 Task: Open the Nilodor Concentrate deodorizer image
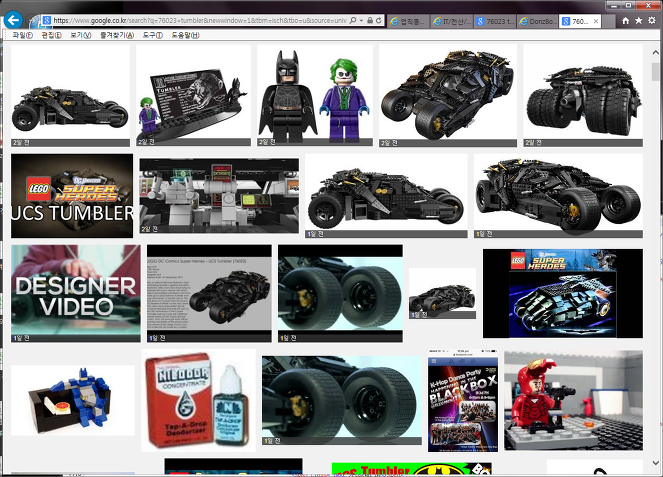[x=198, y=400]
